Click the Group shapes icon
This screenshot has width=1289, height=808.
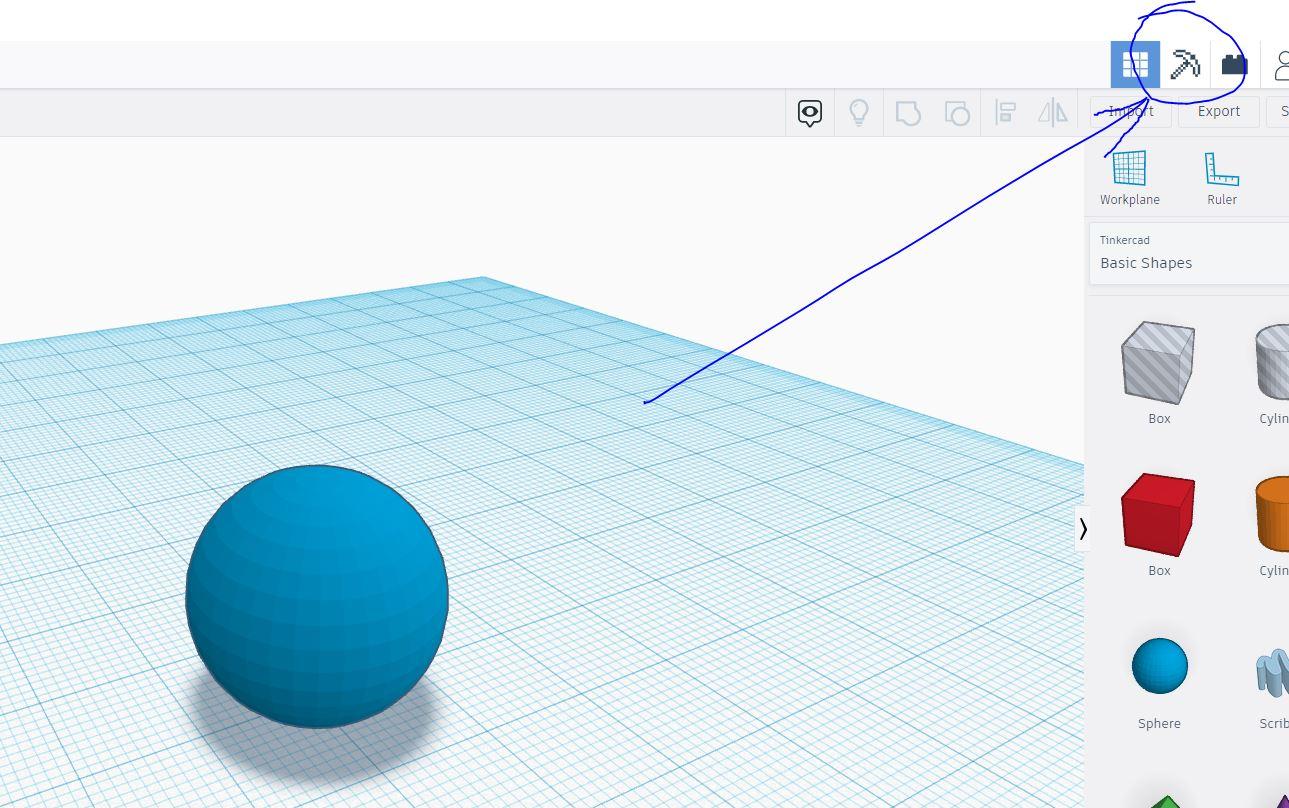[x=907, y=112]
